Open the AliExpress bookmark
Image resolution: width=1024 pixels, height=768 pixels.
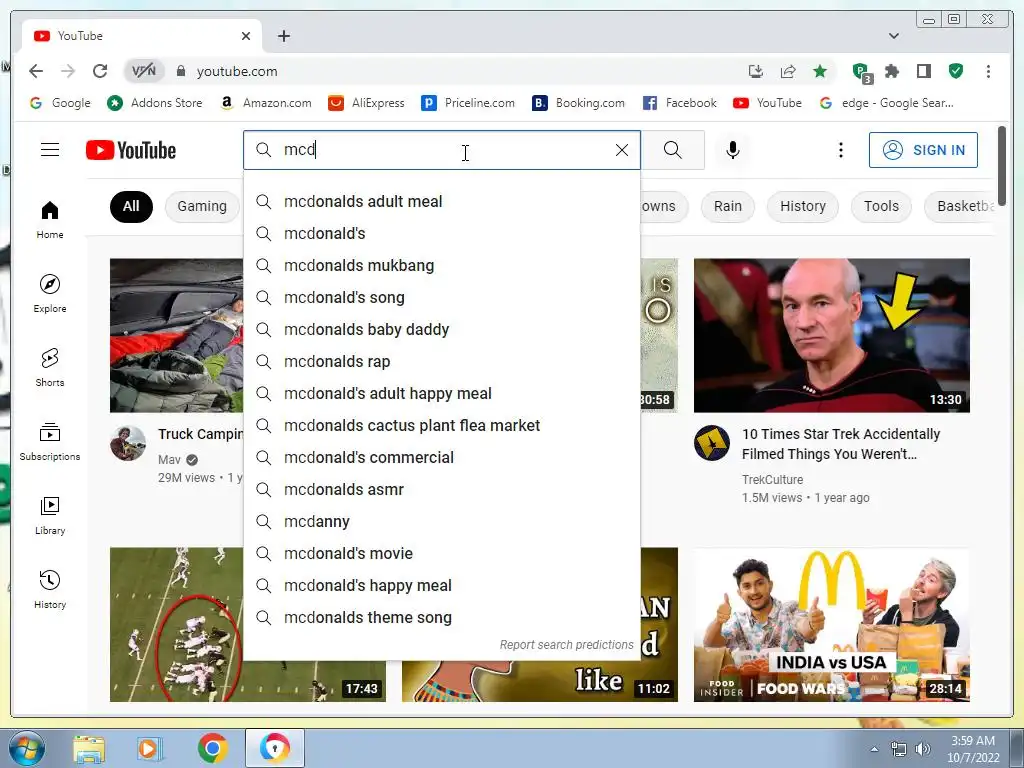[x=366, y=103]
